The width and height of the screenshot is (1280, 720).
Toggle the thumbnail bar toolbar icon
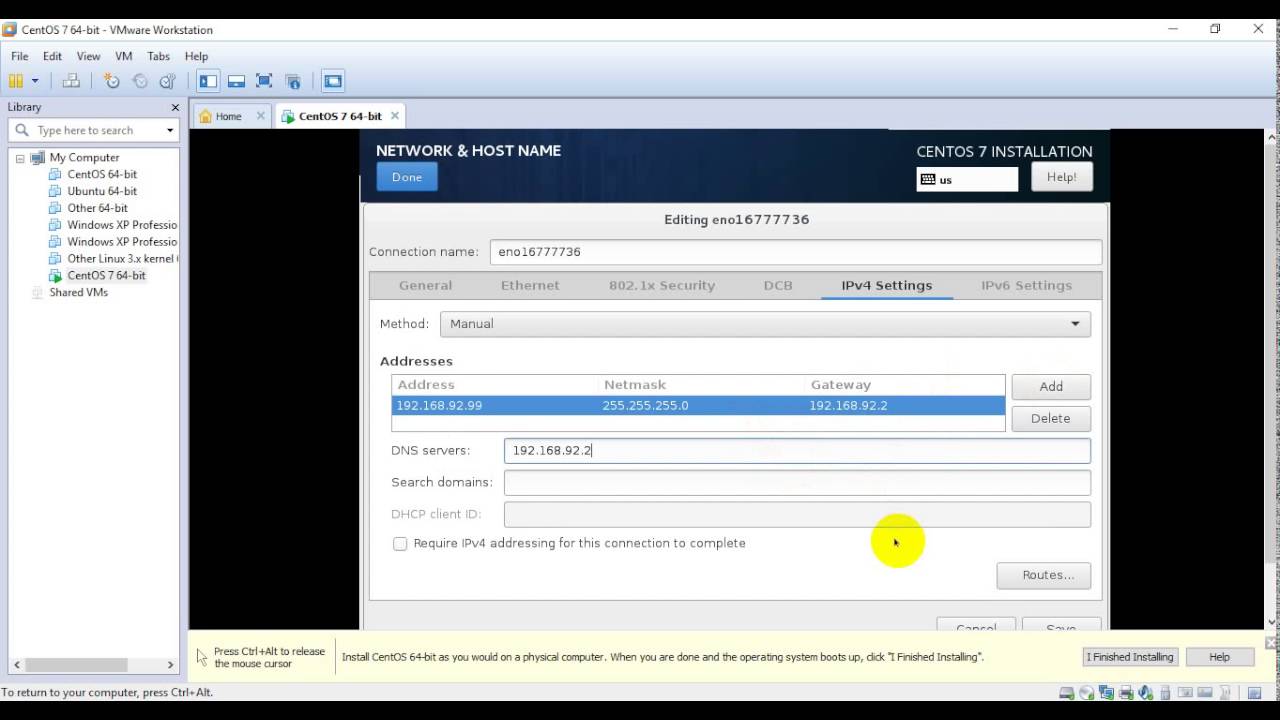click(x=236, y=81)
